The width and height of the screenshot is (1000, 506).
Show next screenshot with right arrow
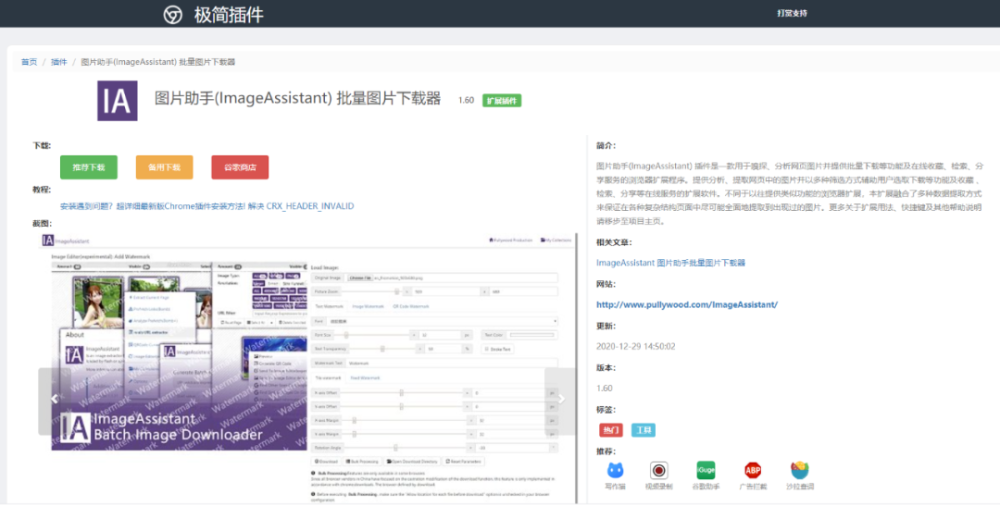click(x=561, y=399)
